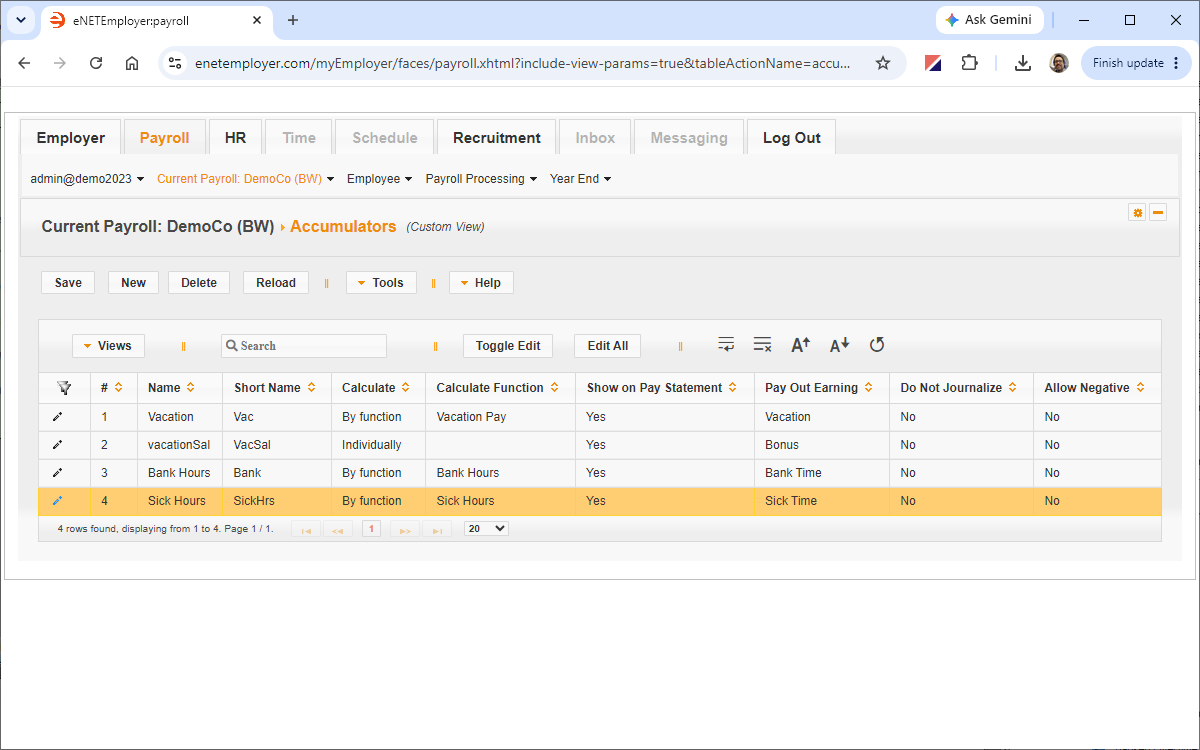This screenshot has height=750, width=1200.
Task: Switch to the Payroll tab
Action: (x=165, y=138)
